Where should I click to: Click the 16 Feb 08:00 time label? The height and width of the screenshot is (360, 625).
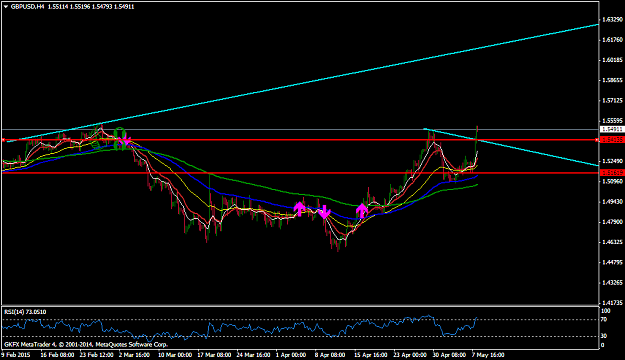coord(57,354)
